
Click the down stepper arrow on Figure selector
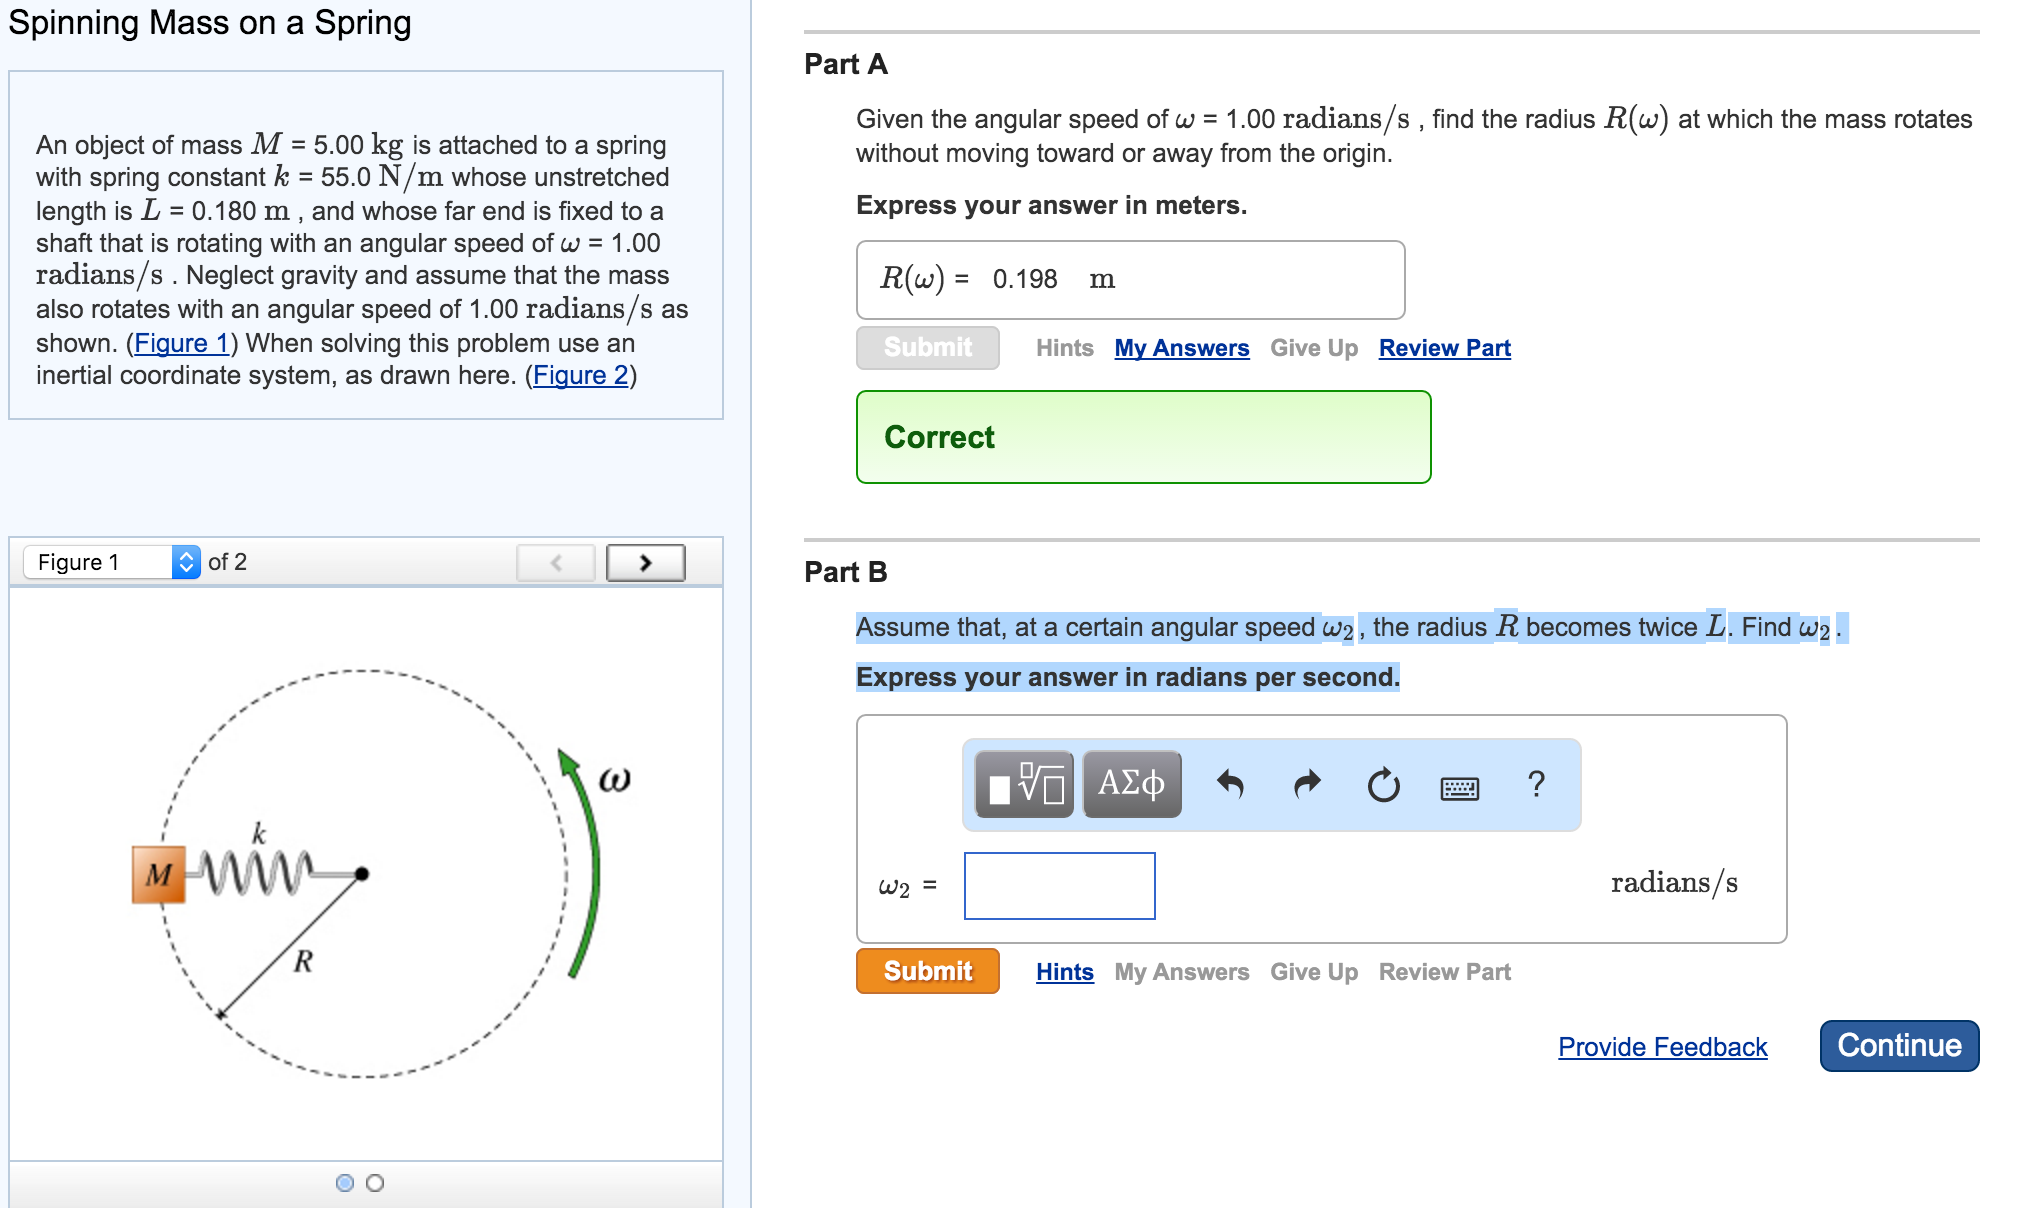tap(187, 568)
